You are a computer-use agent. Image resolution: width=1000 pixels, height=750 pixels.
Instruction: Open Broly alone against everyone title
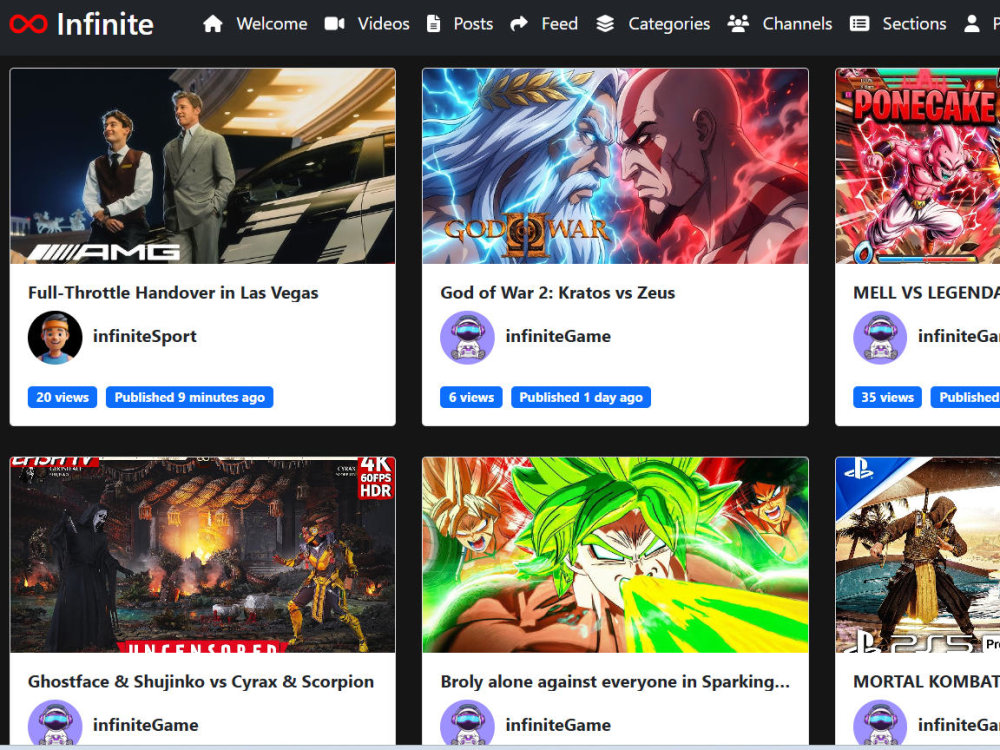615,682
